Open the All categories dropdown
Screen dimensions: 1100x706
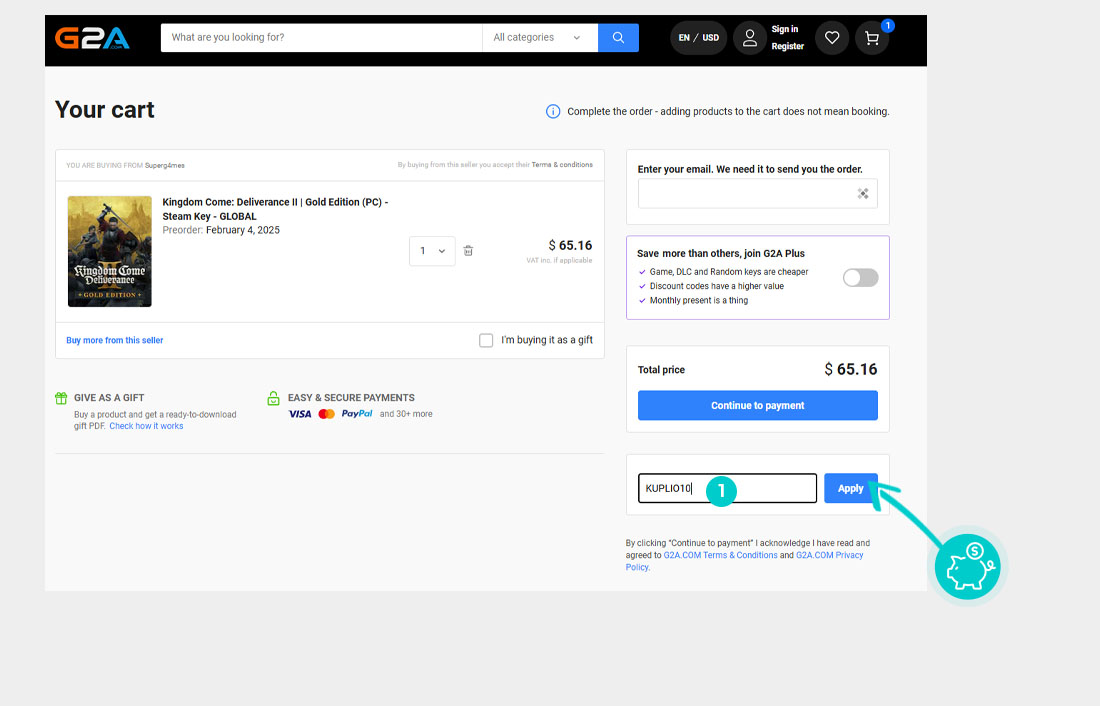point(539,38)
